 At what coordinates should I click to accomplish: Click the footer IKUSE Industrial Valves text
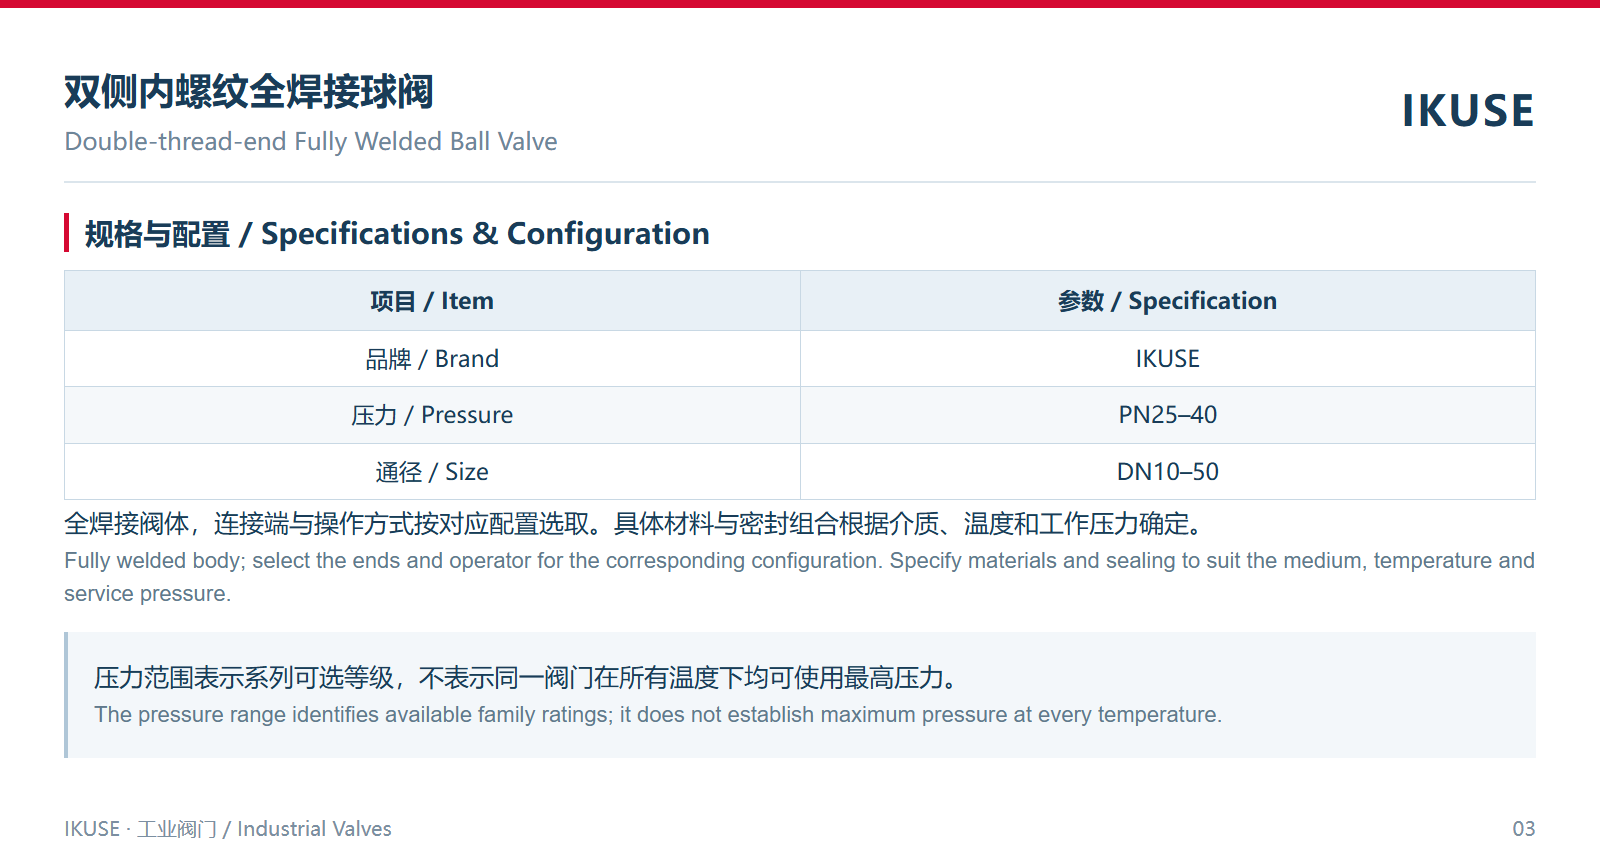click(x=228, y=829)
